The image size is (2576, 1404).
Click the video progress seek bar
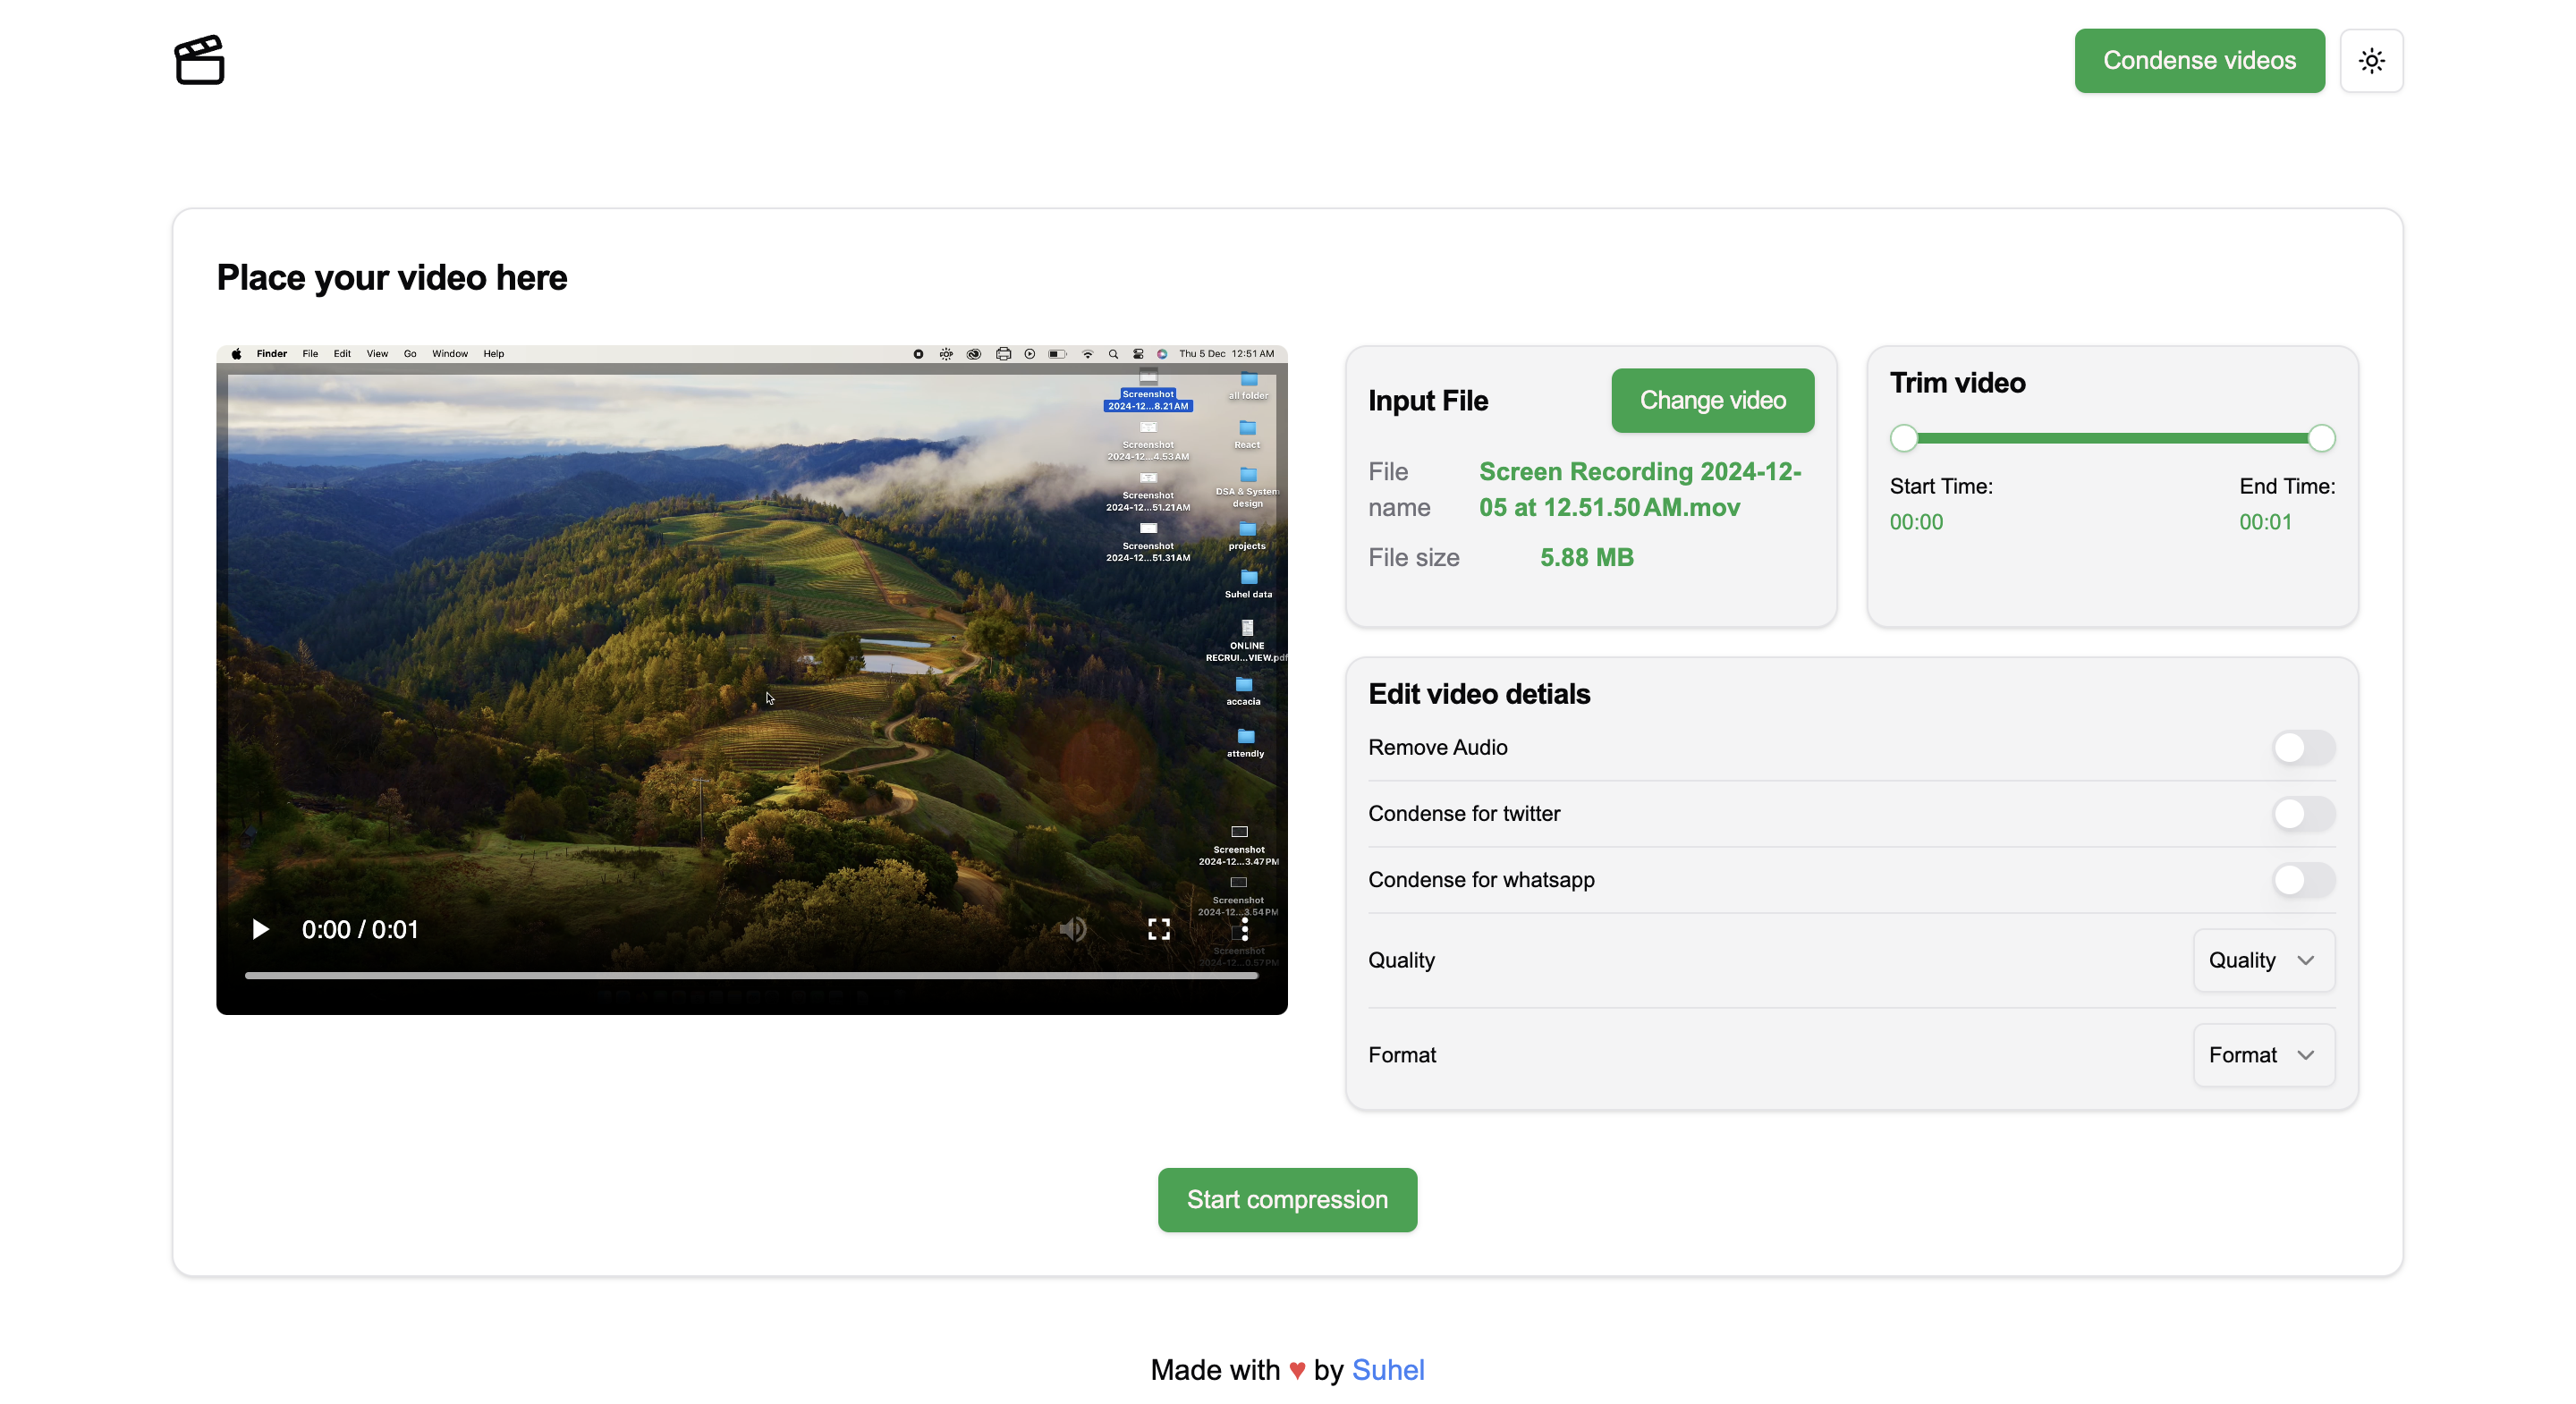point(750,975)
